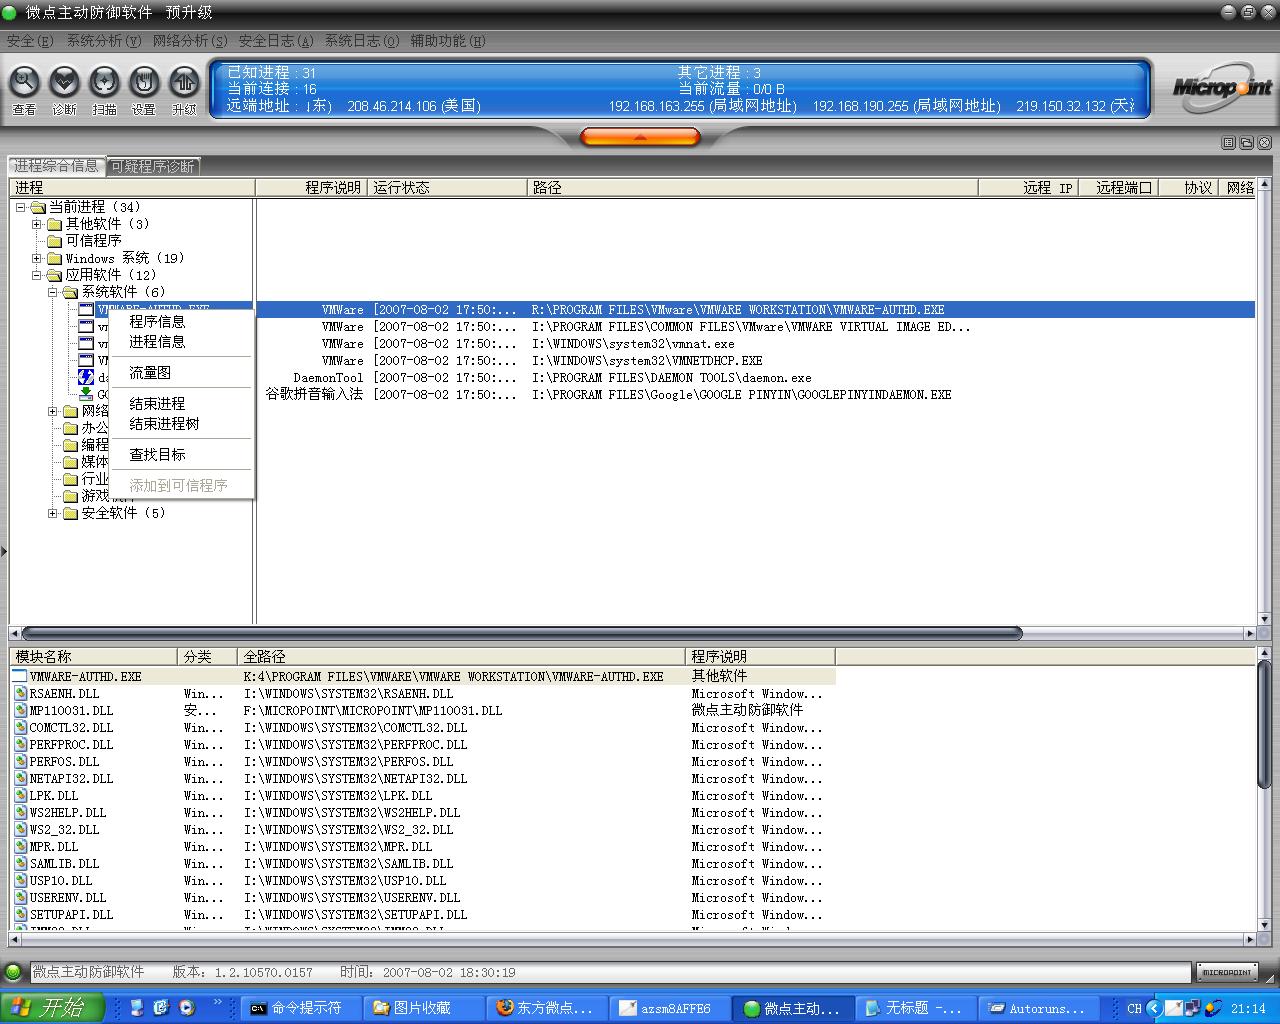The height and width of the screenshot is (1024, 1280).
Task: Open the 系统日志(O) menu
Action: pyautogui.click(x=362, y=41)
